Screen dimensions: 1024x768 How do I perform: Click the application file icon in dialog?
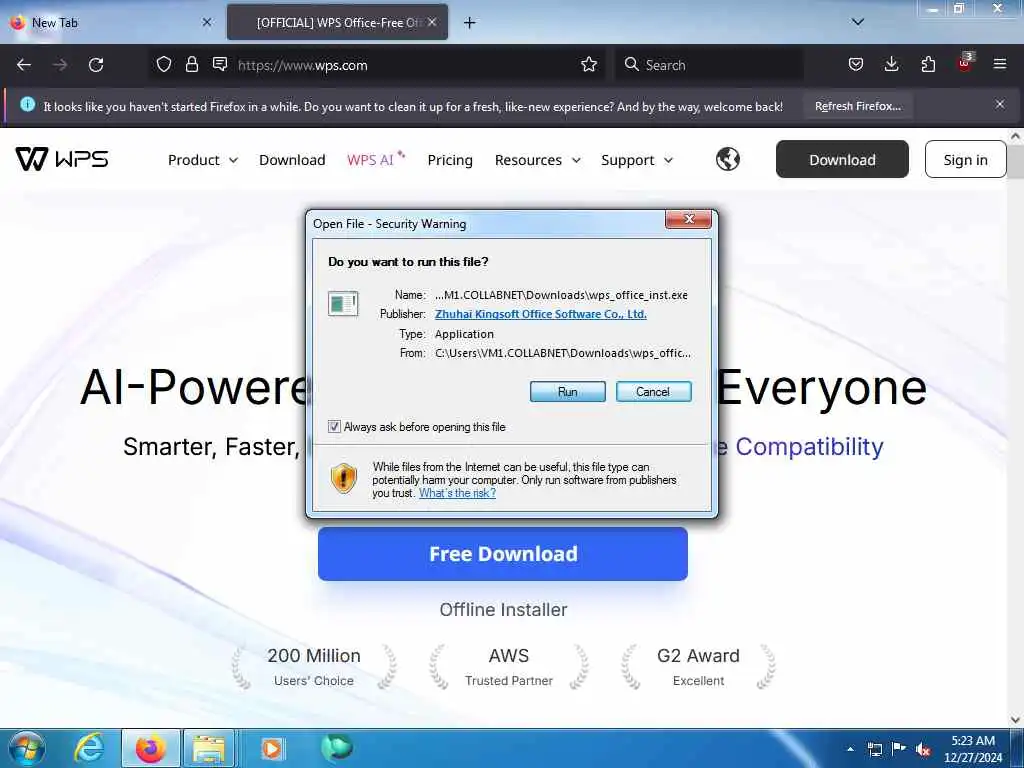tap(343, 304)
